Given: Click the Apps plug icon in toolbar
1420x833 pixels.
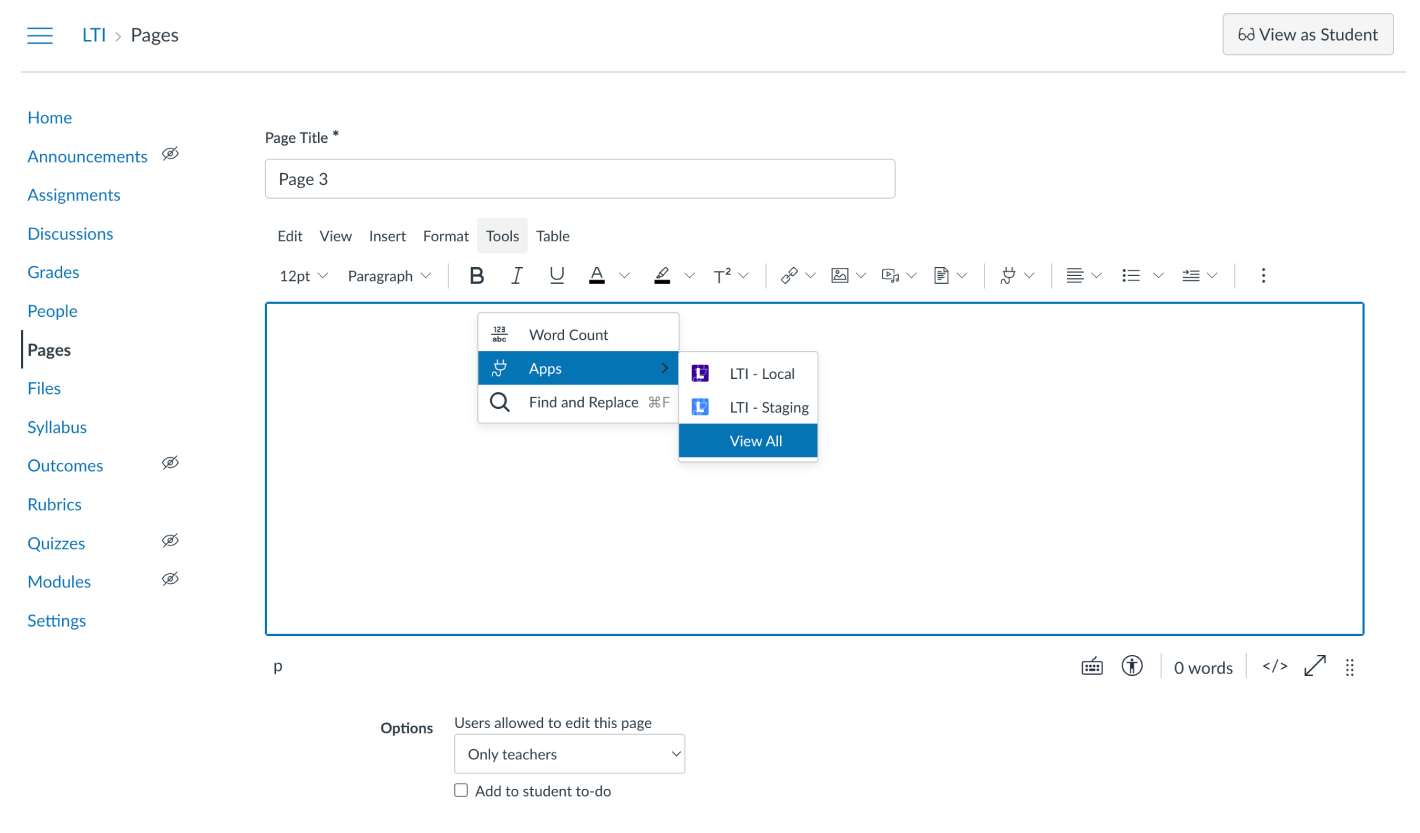Looking at the screenshot, I should pos(1008,276).
